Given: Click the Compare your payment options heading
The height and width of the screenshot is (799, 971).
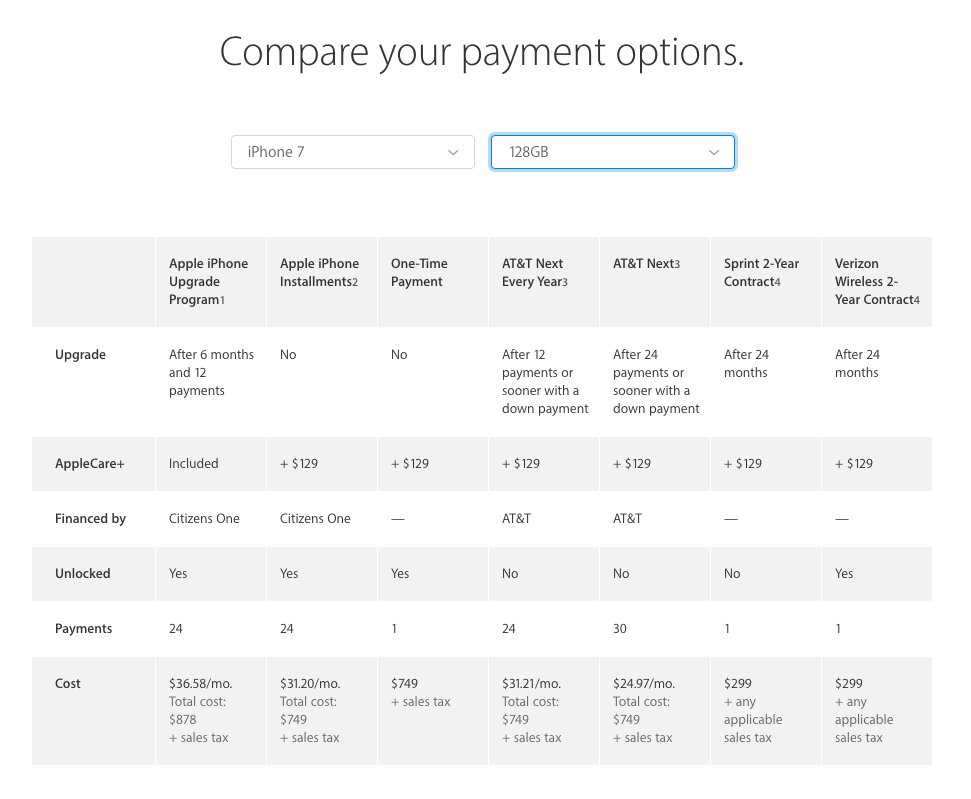Looking at the screenshot, I should tap(482, 52).
